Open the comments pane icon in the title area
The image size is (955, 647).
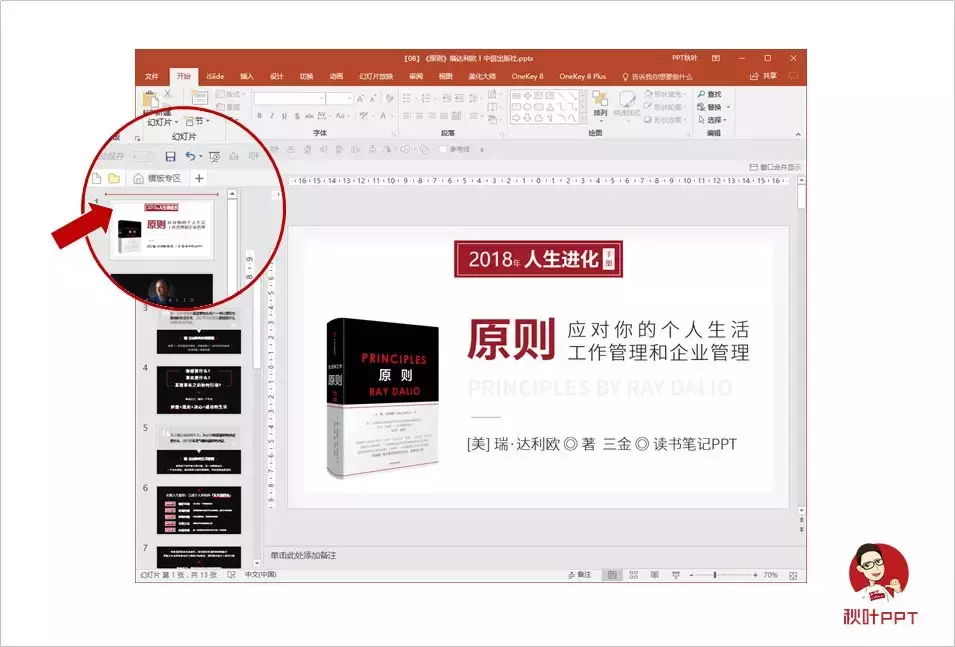click(x=793, y=76)
